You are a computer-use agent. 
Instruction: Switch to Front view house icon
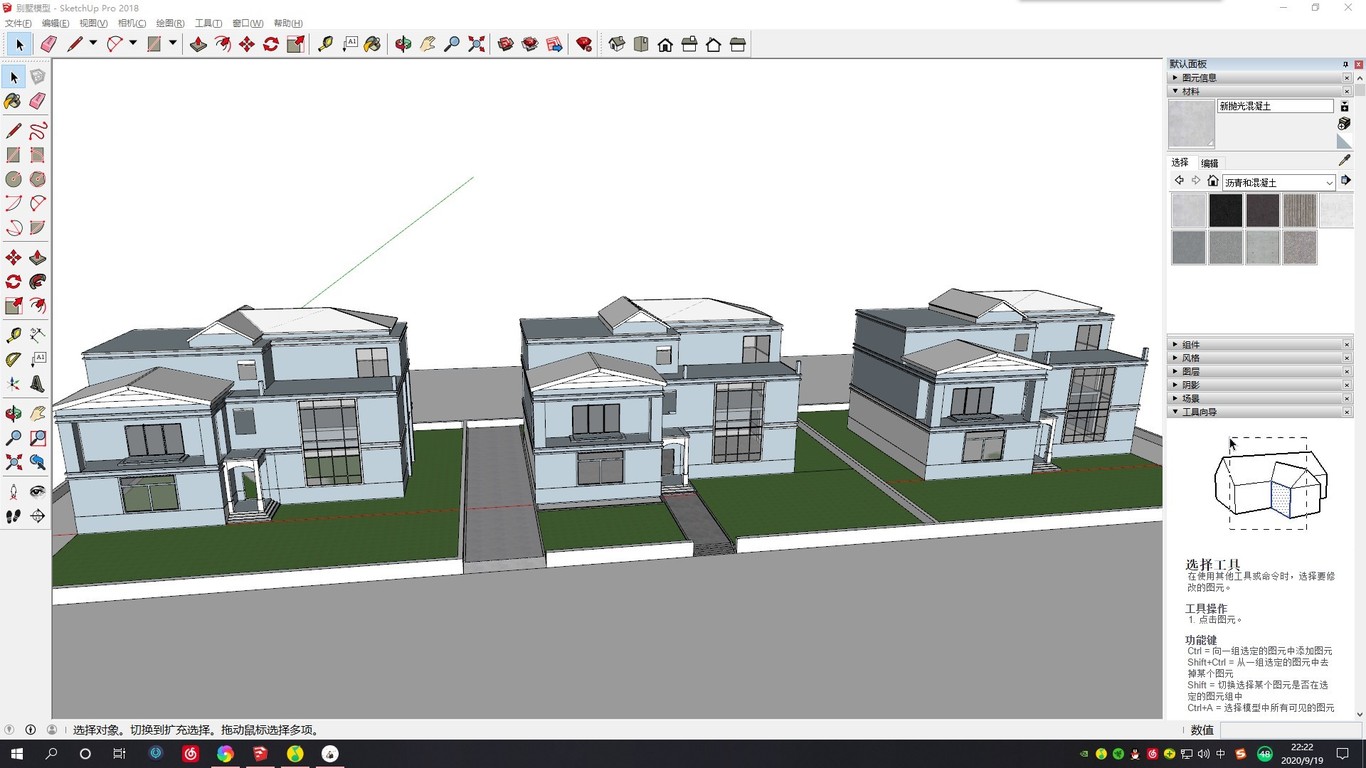[x=665, y=44]
